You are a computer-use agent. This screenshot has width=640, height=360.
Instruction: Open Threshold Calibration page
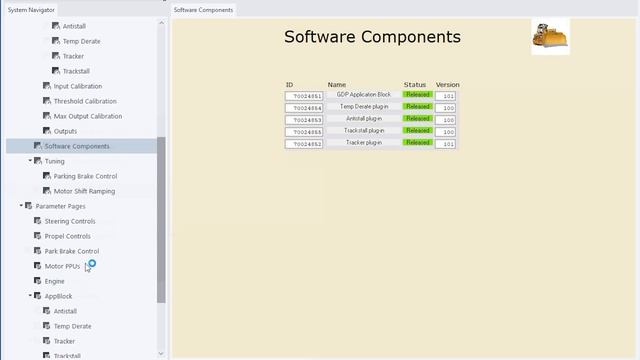85,101
